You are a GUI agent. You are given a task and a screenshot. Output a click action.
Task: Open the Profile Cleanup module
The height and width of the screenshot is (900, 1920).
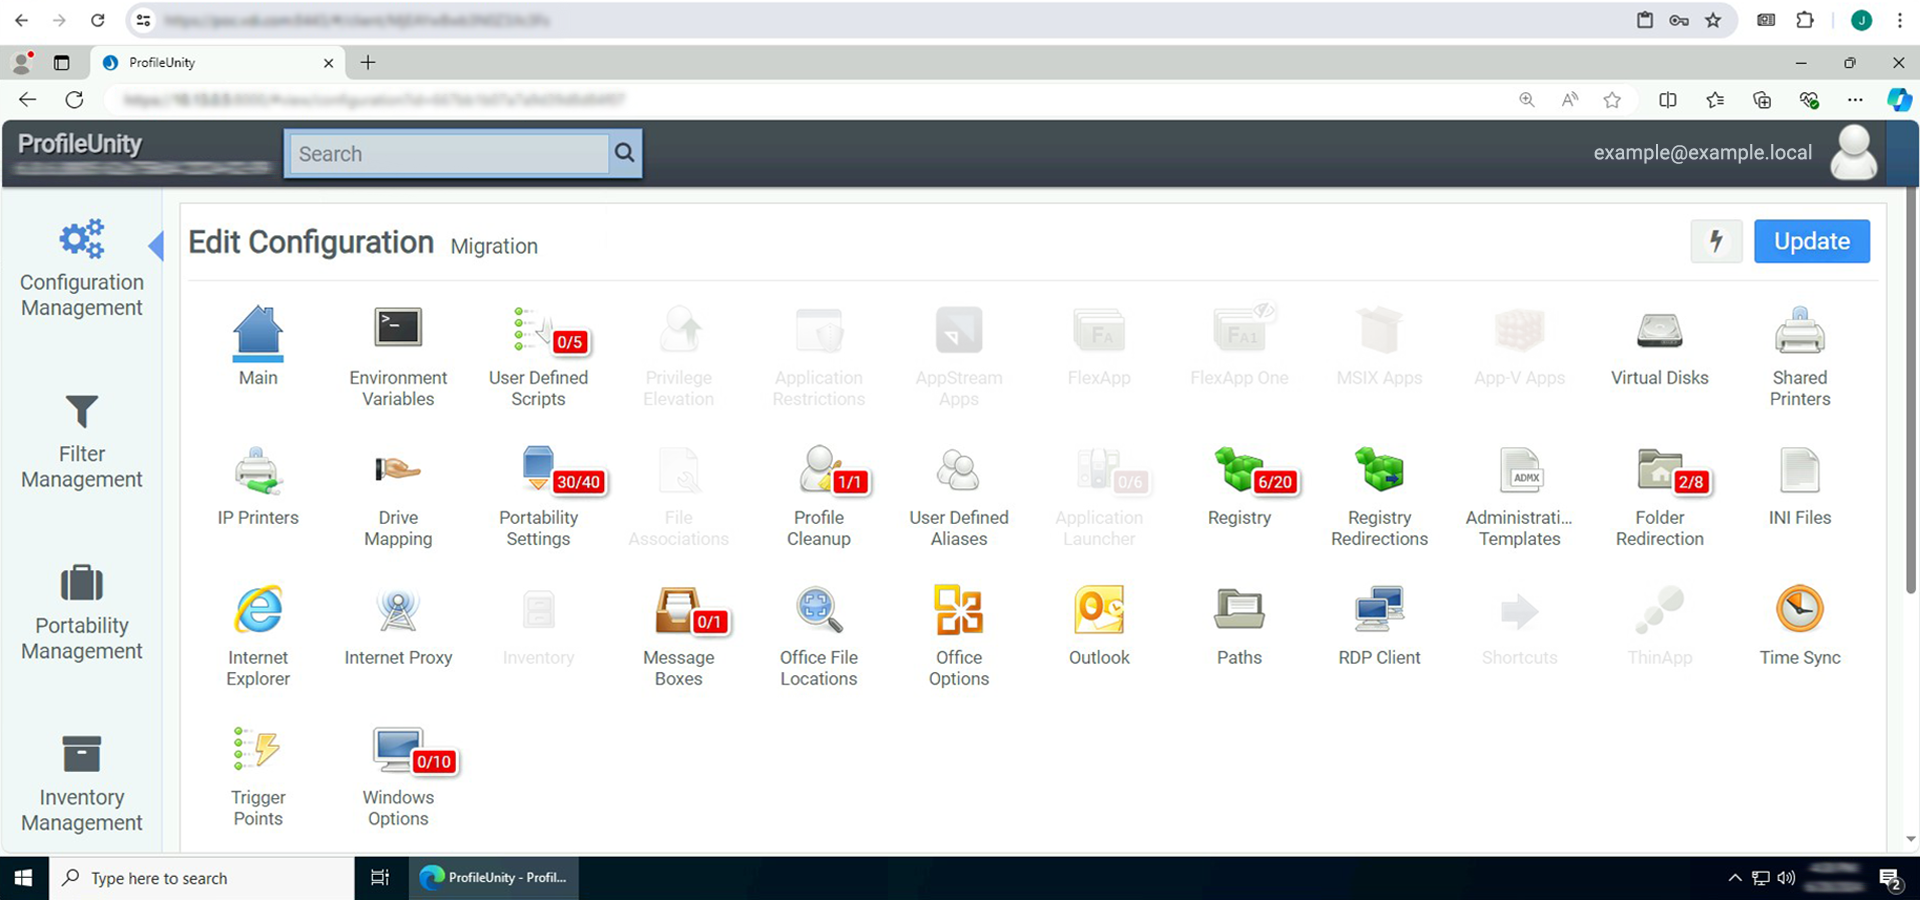pyautogui.click(x=819, y=497)
